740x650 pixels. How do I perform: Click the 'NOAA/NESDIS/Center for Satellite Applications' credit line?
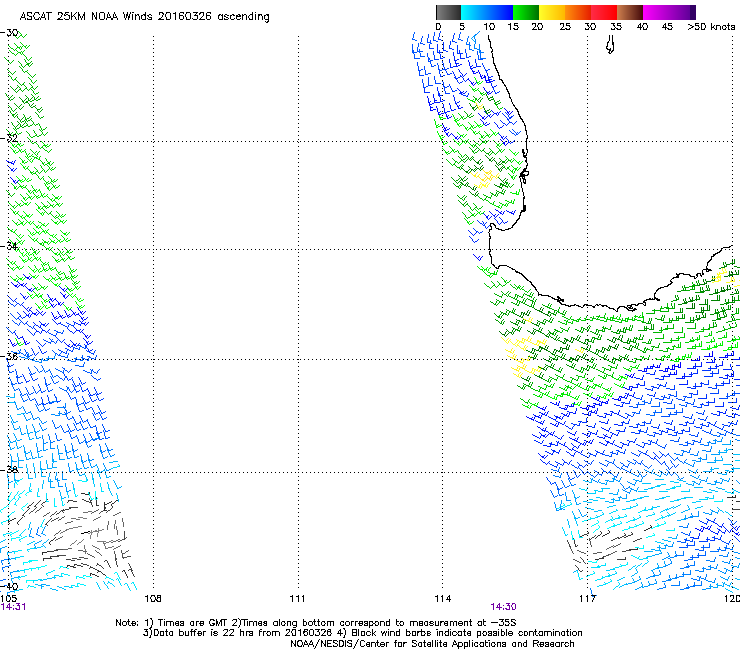coord(432,644)
